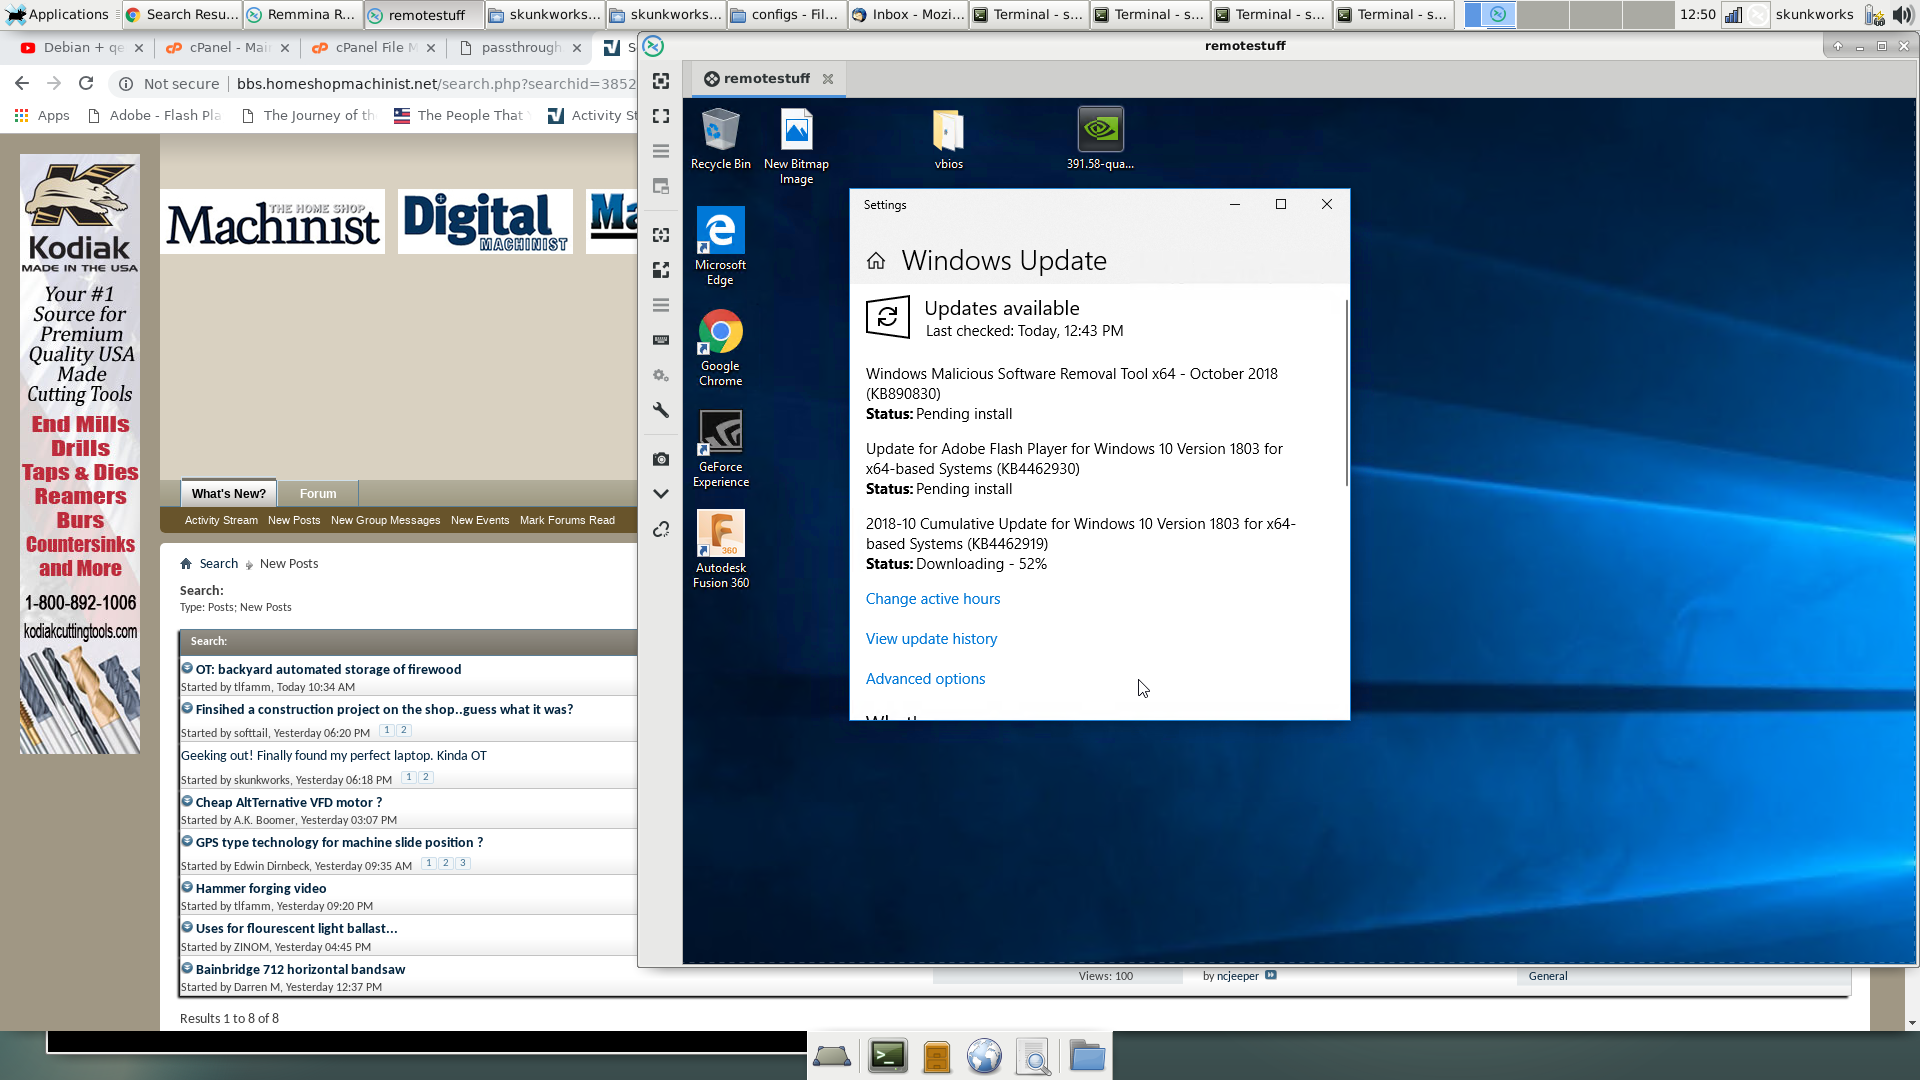Go back in Chrome browser
This screenshot has width=1920, height=1080.
click(x=22, y=84)
